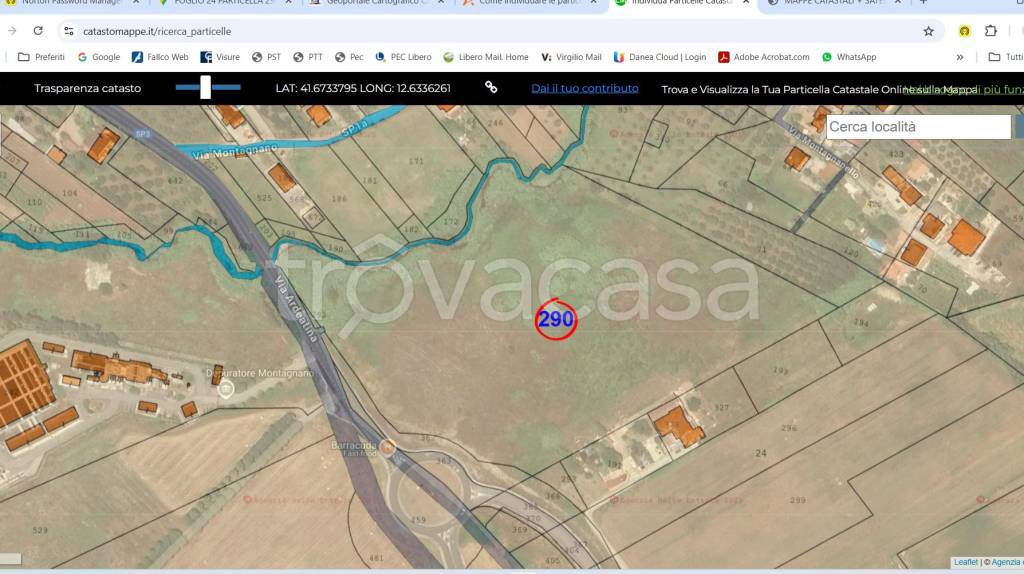1024x574 pixels.
Task: Open the Libero Mail Home bookmark
Action: 486,57
